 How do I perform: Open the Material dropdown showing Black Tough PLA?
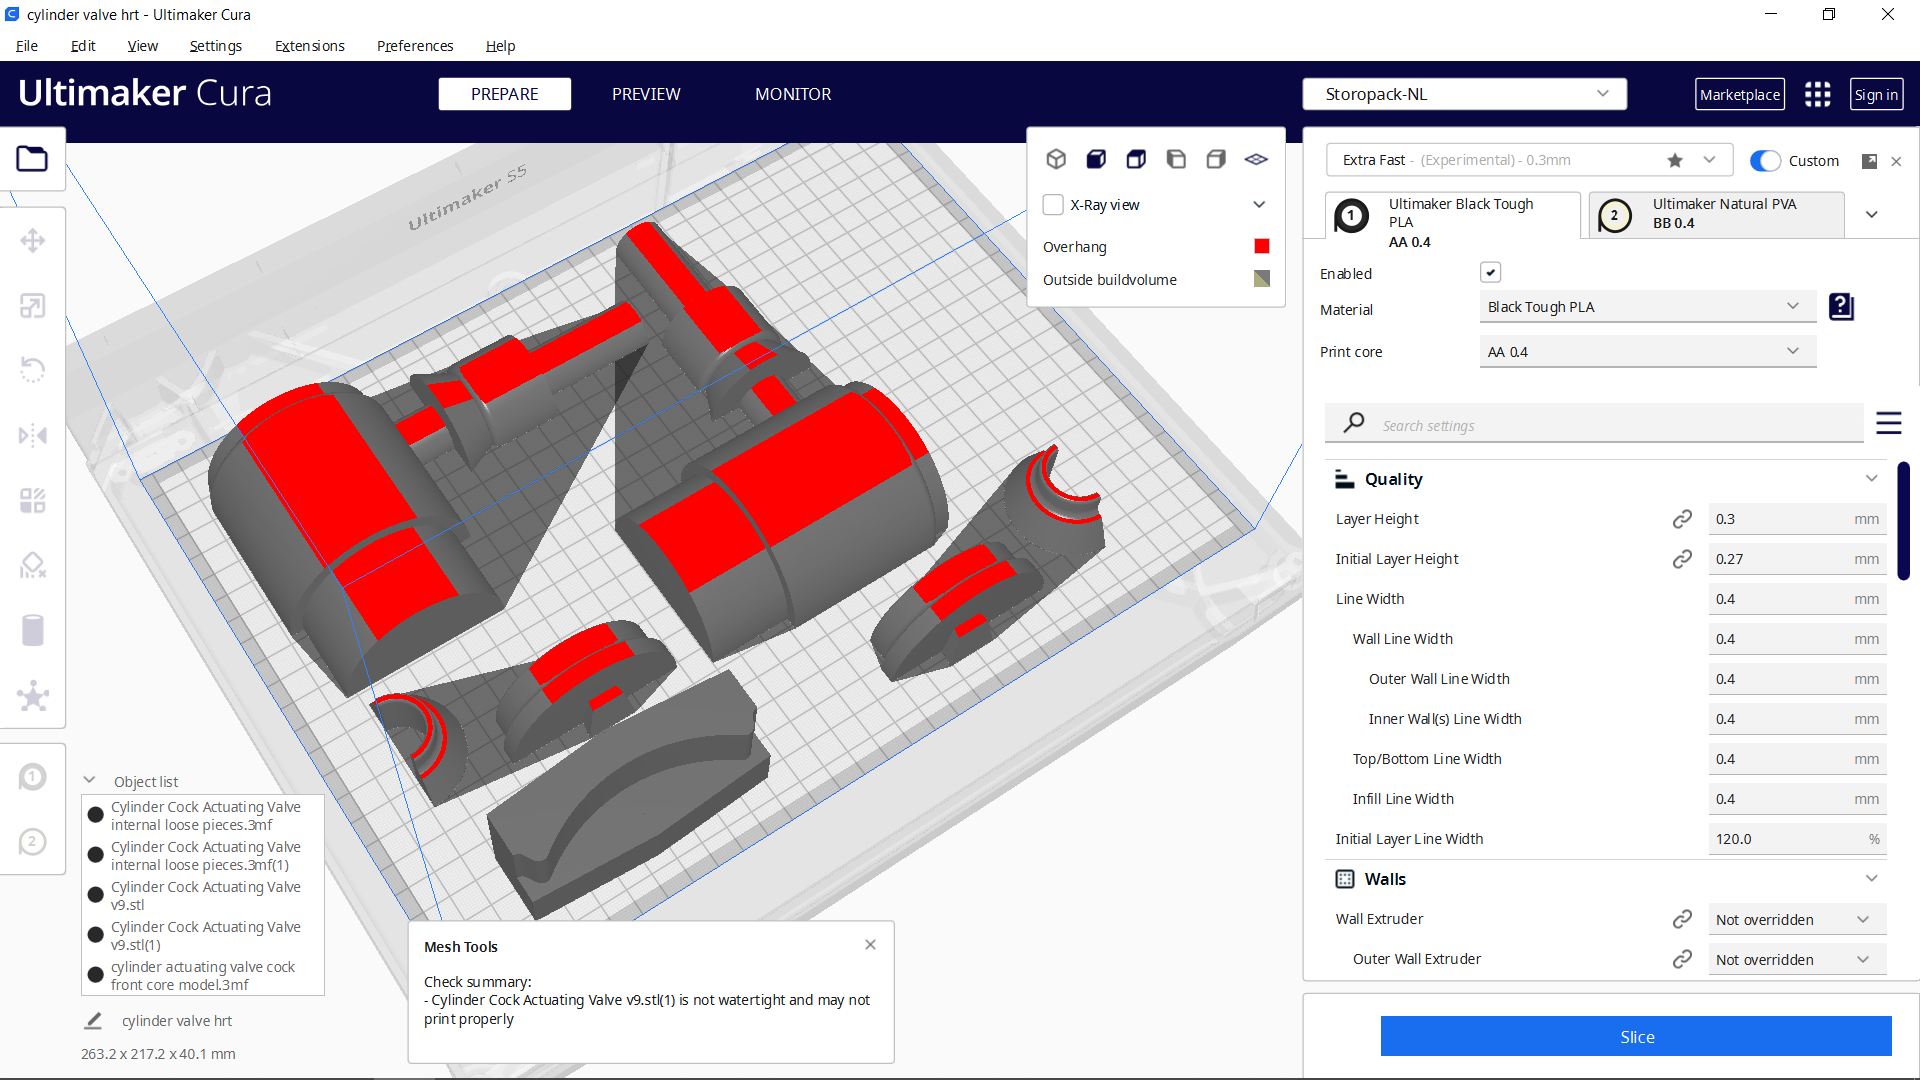tap(1646, 307)
